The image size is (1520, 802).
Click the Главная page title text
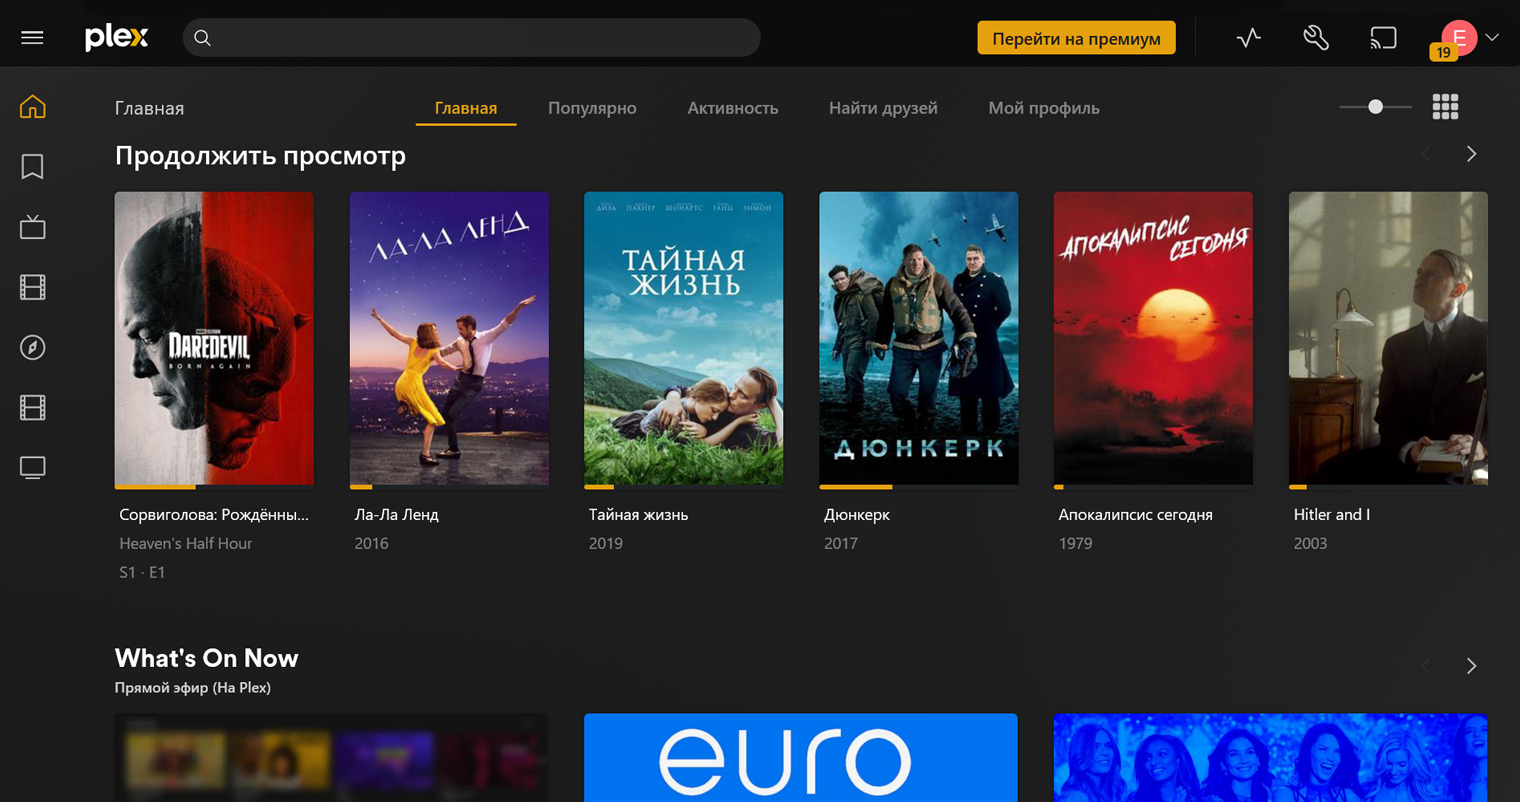pyautogui.click(x=149, y=108)
